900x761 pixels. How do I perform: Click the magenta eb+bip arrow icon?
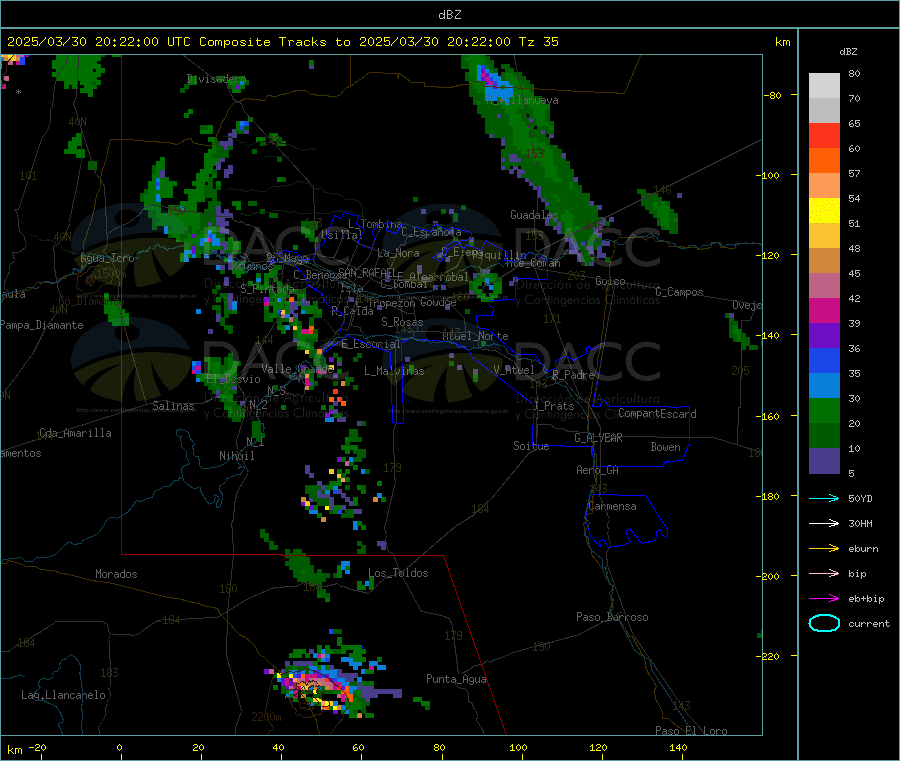click(824, 599)
